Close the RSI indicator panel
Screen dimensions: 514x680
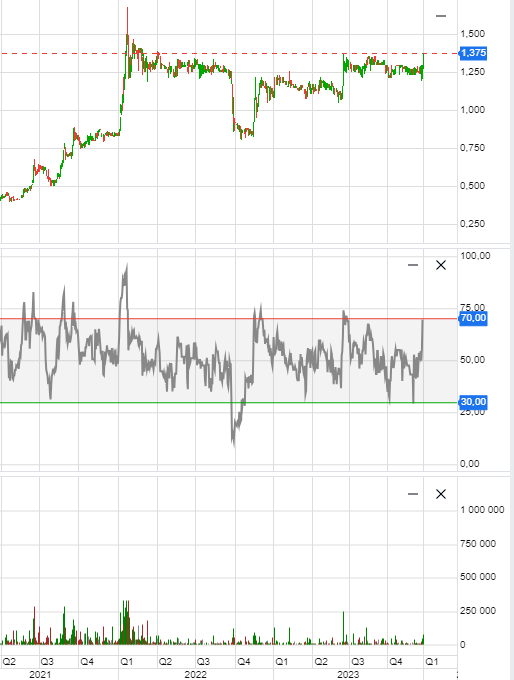click(x=441, y=265)
